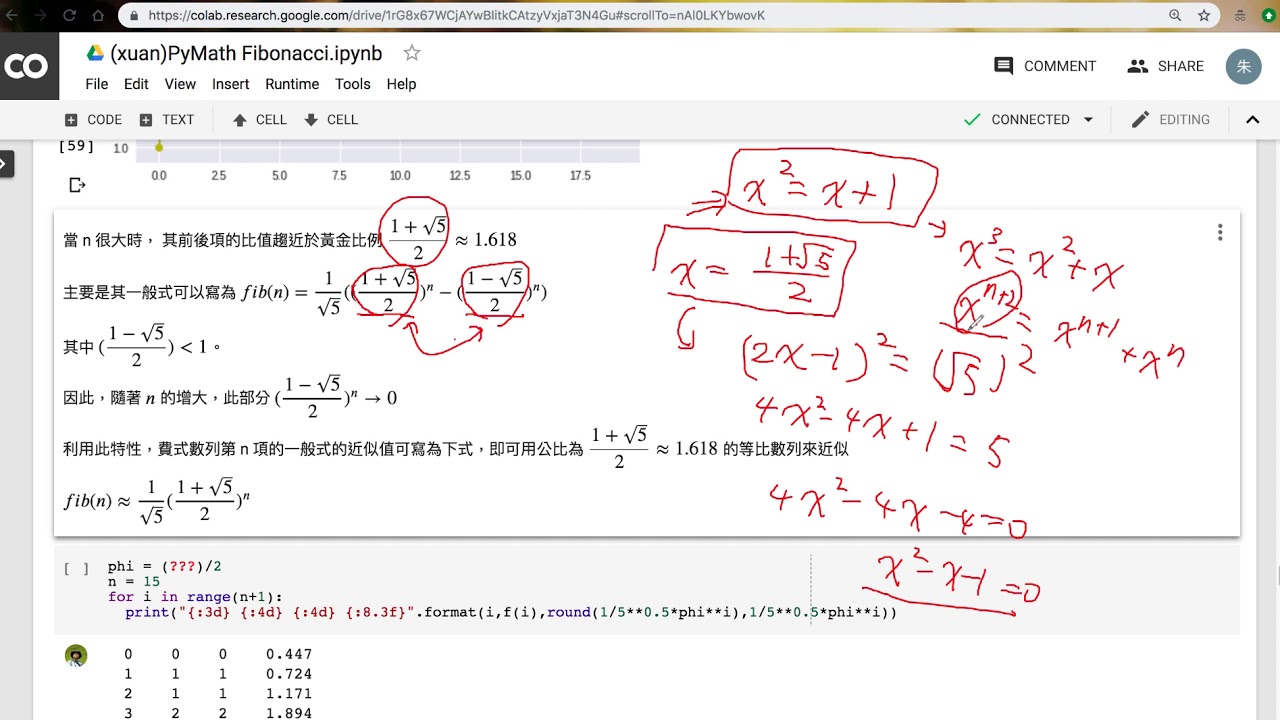
Task: Click the browser address bar URL
Action: pyautogui.click(x=456, y=15)
